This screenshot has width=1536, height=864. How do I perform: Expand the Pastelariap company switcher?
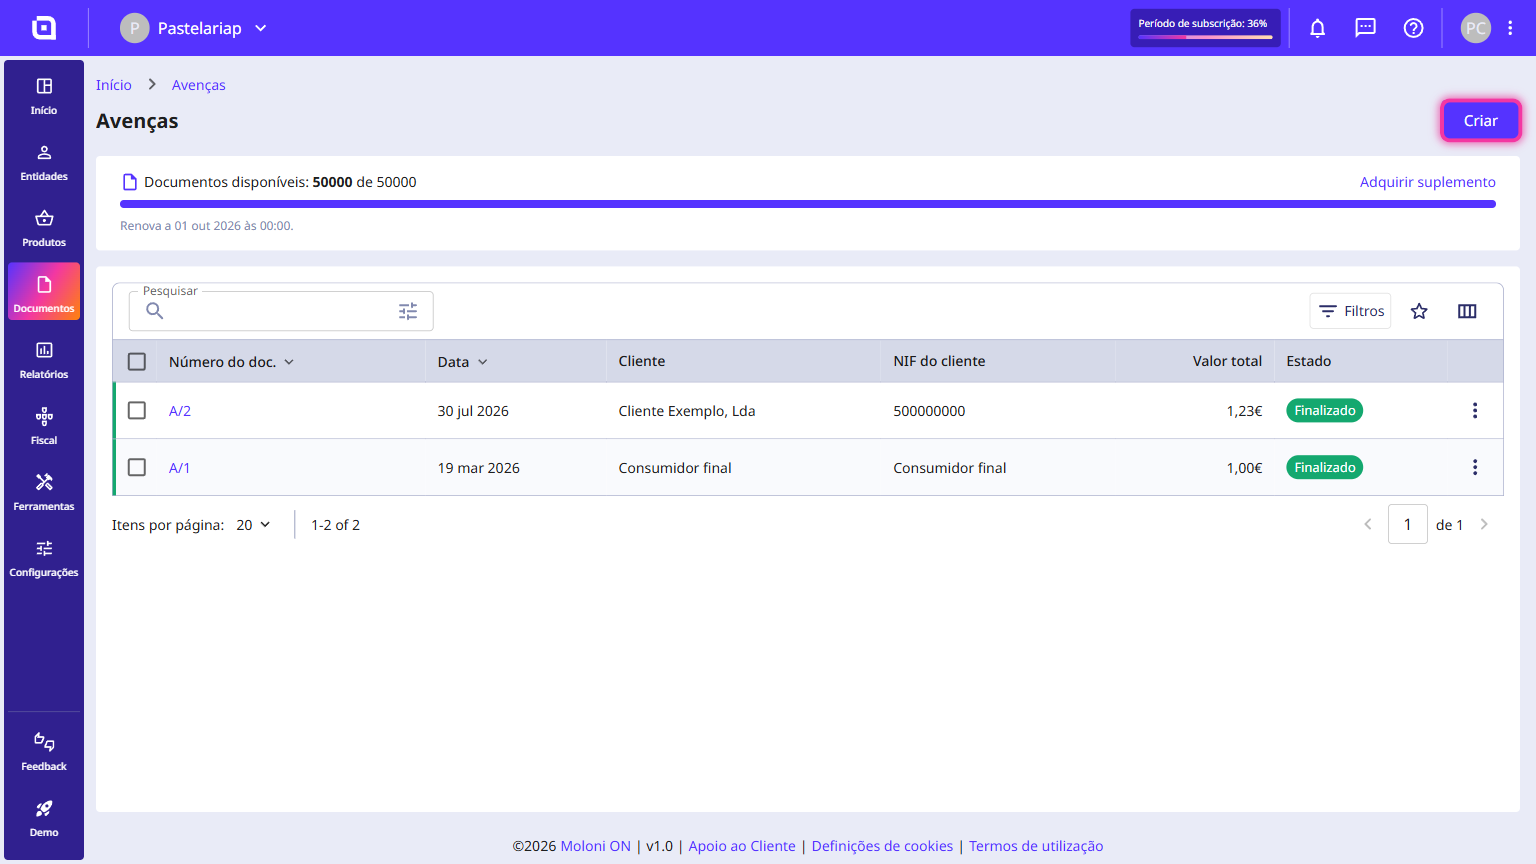point(194,28)
